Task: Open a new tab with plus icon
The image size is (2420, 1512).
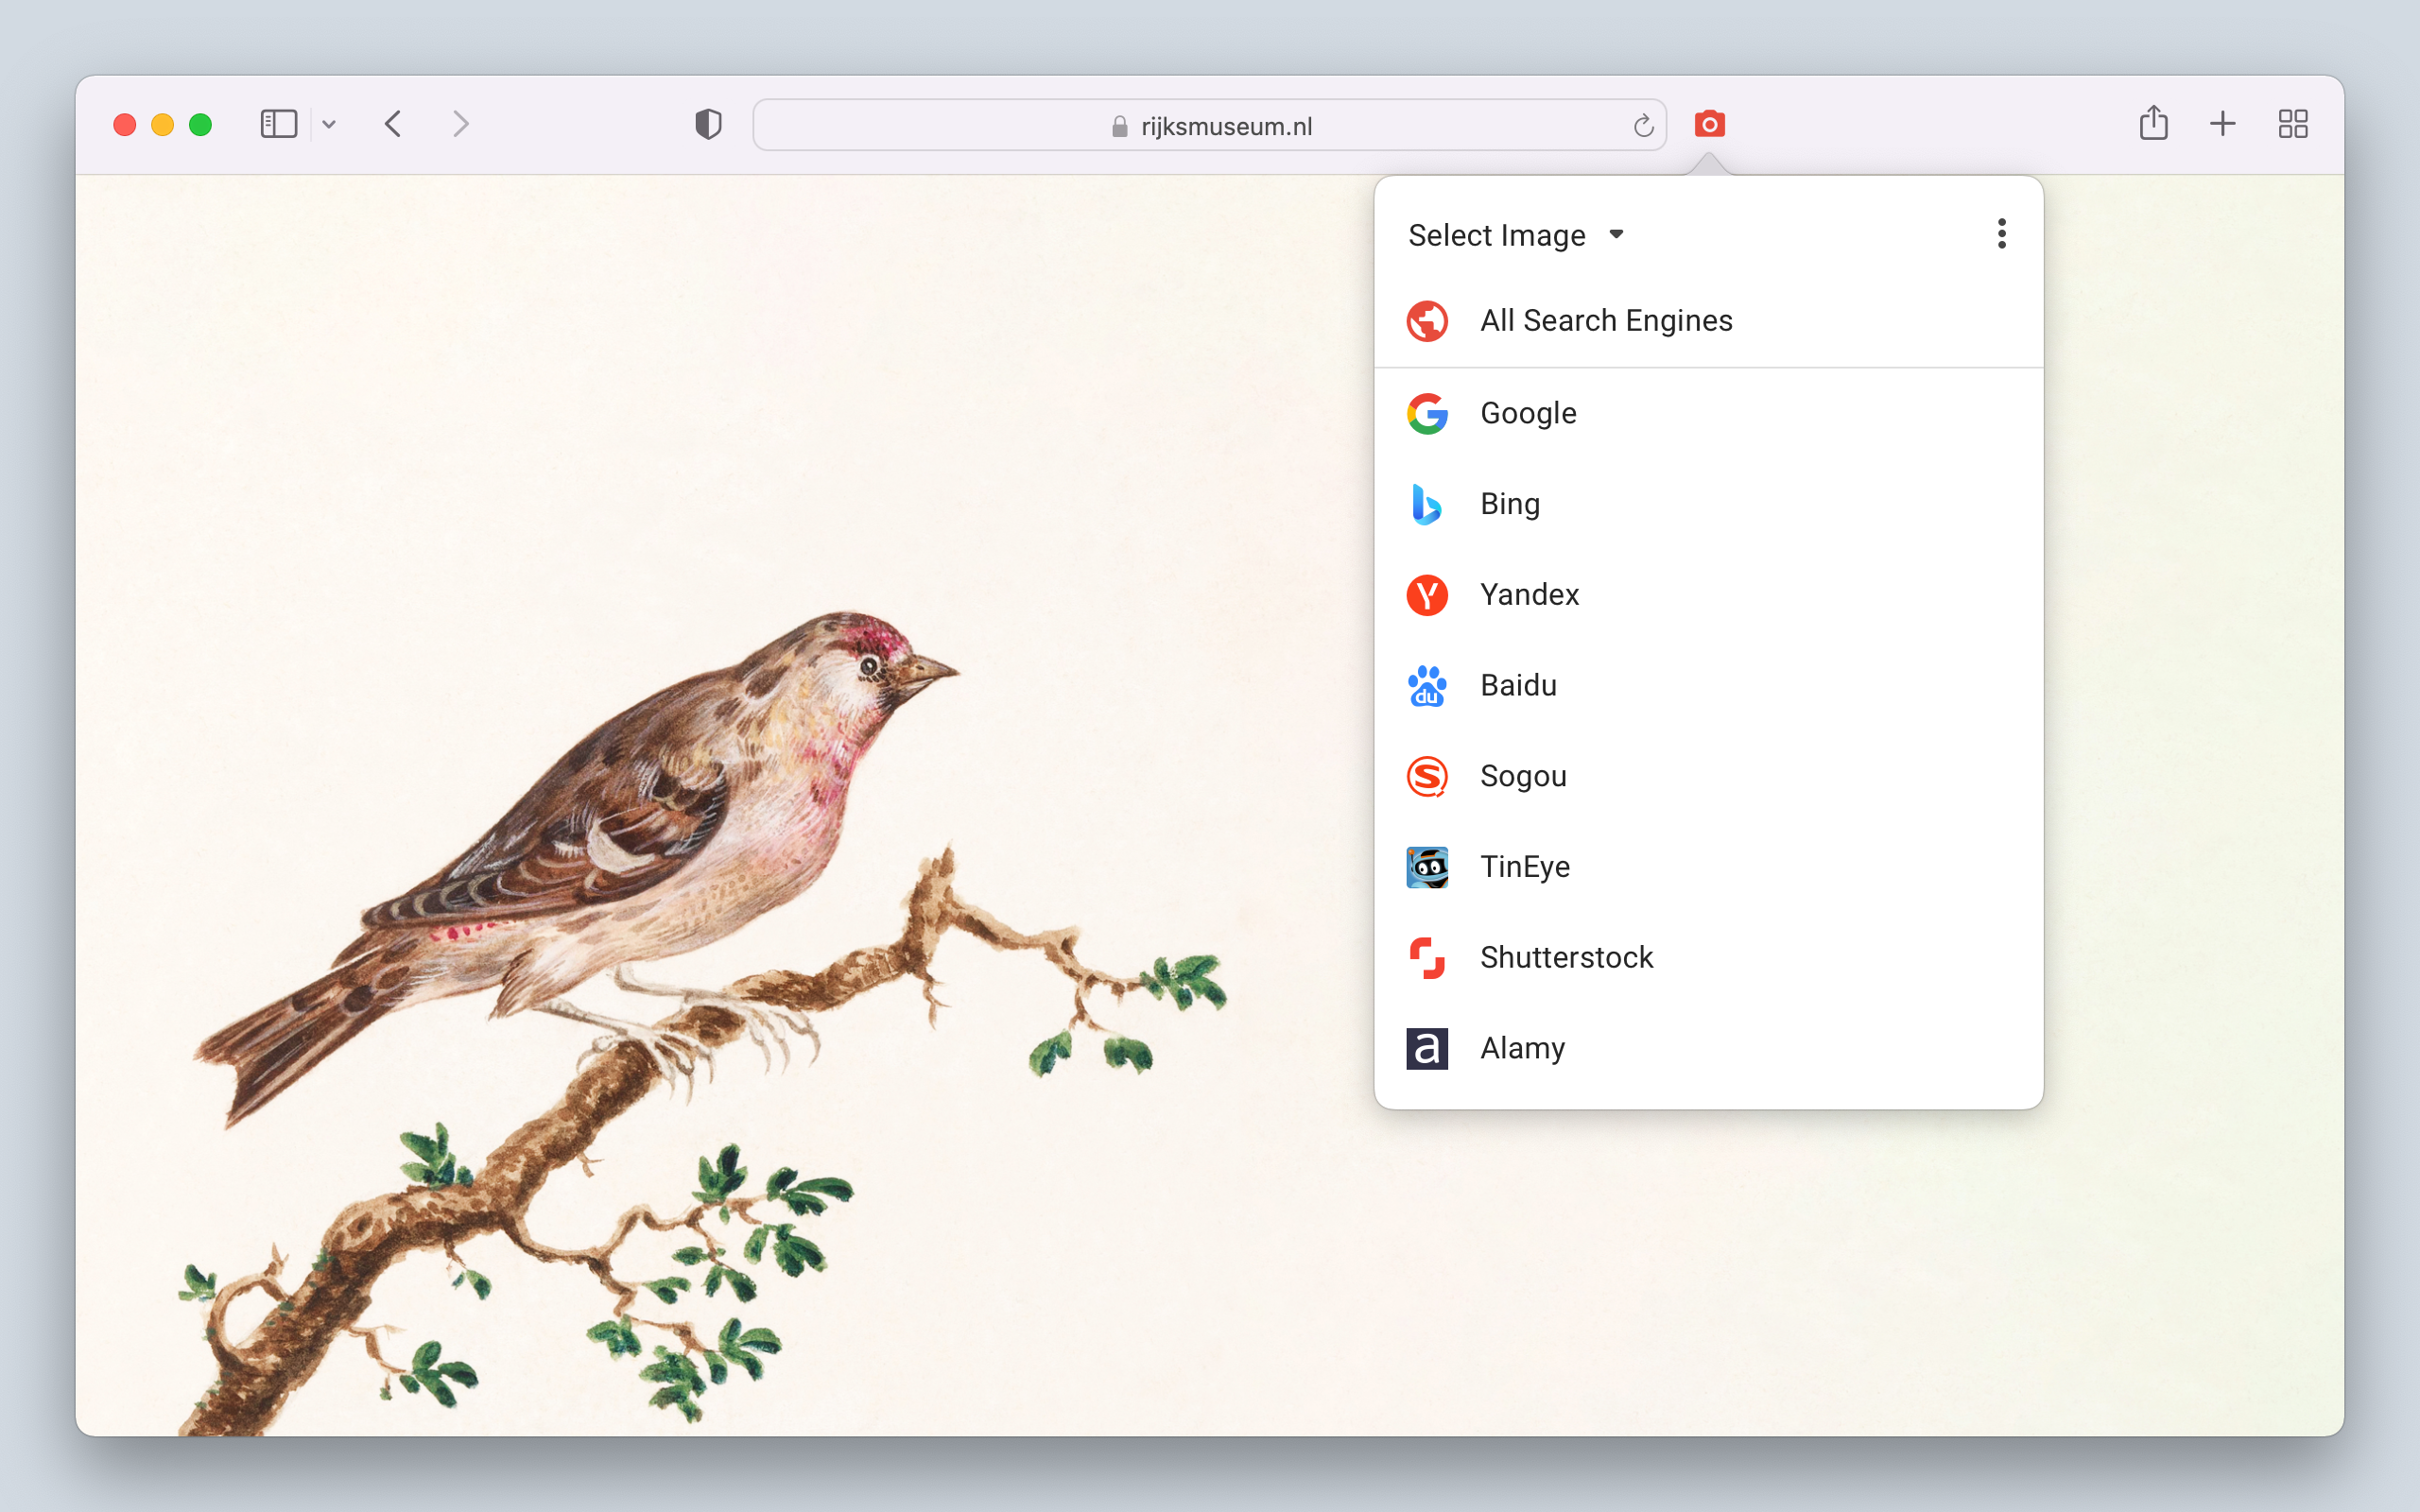Action: (x=2222, y=124)
